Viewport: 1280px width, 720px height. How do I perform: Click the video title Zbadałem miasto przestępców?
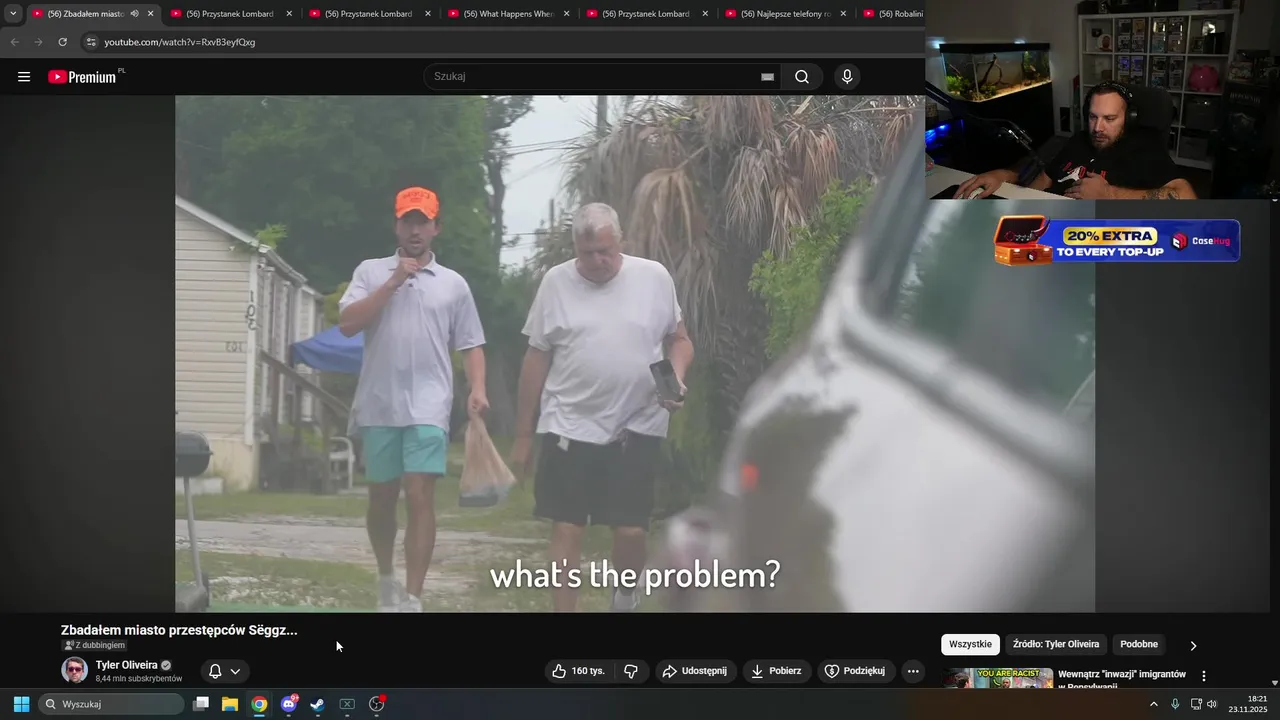[x=179, y=630]
